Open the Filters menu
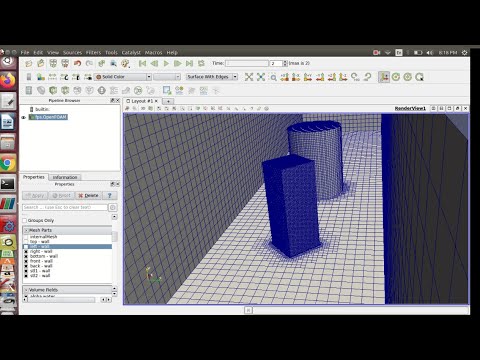Image resolution: width=480 pixels, height=360 pixels. click(93, 53)
